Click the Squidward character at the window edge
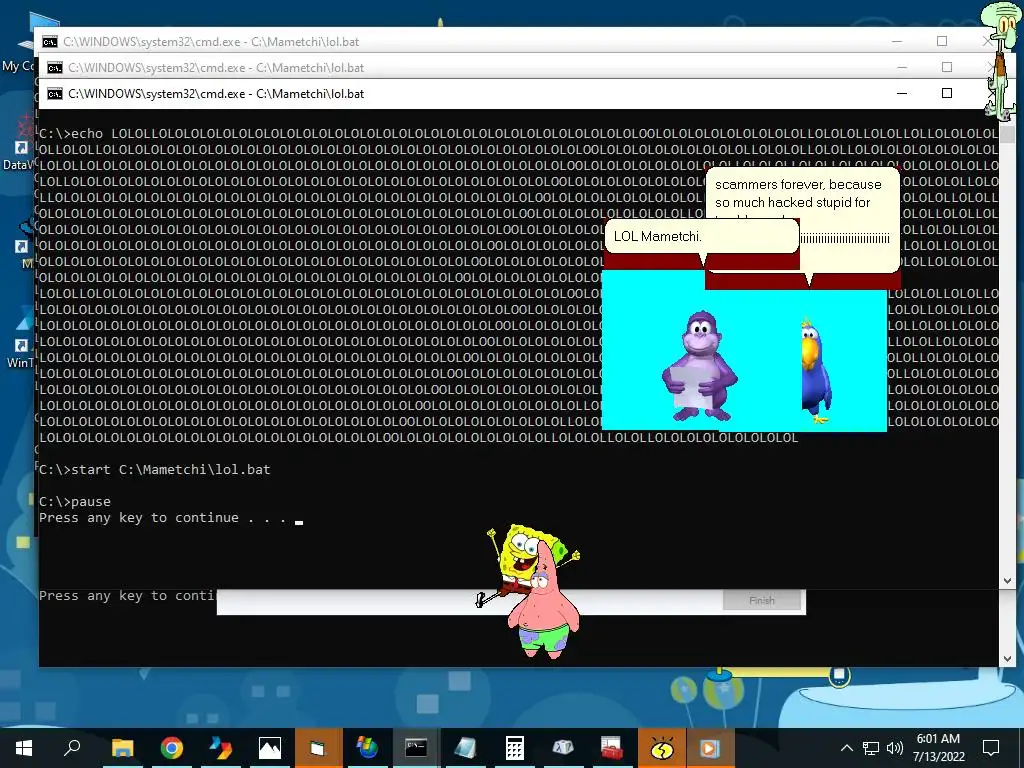 tap(1002, 62)
